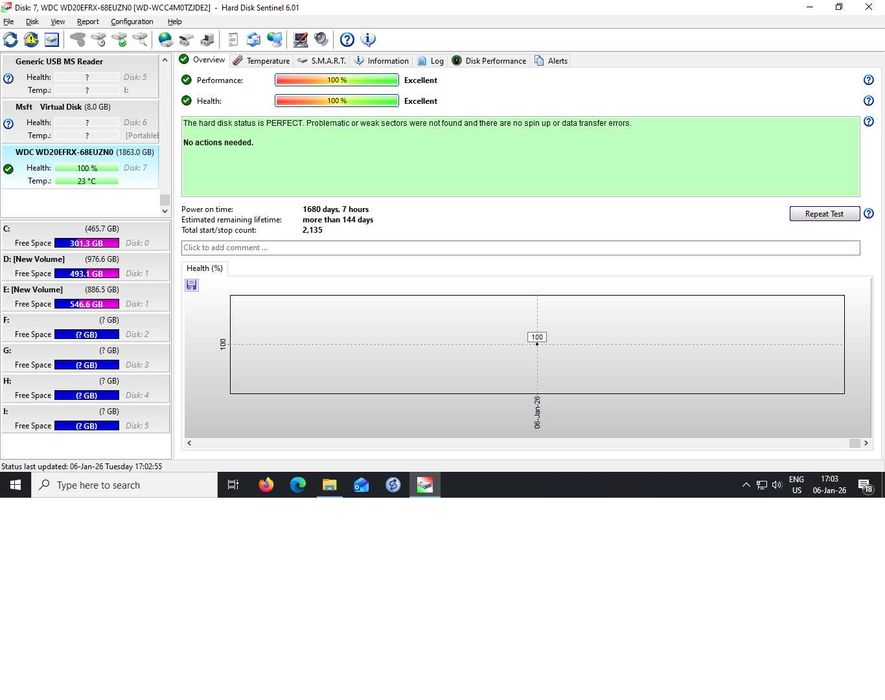Click the blue-framed disk picture toolbar icon
885x700 pixels.
coord(51,40)
